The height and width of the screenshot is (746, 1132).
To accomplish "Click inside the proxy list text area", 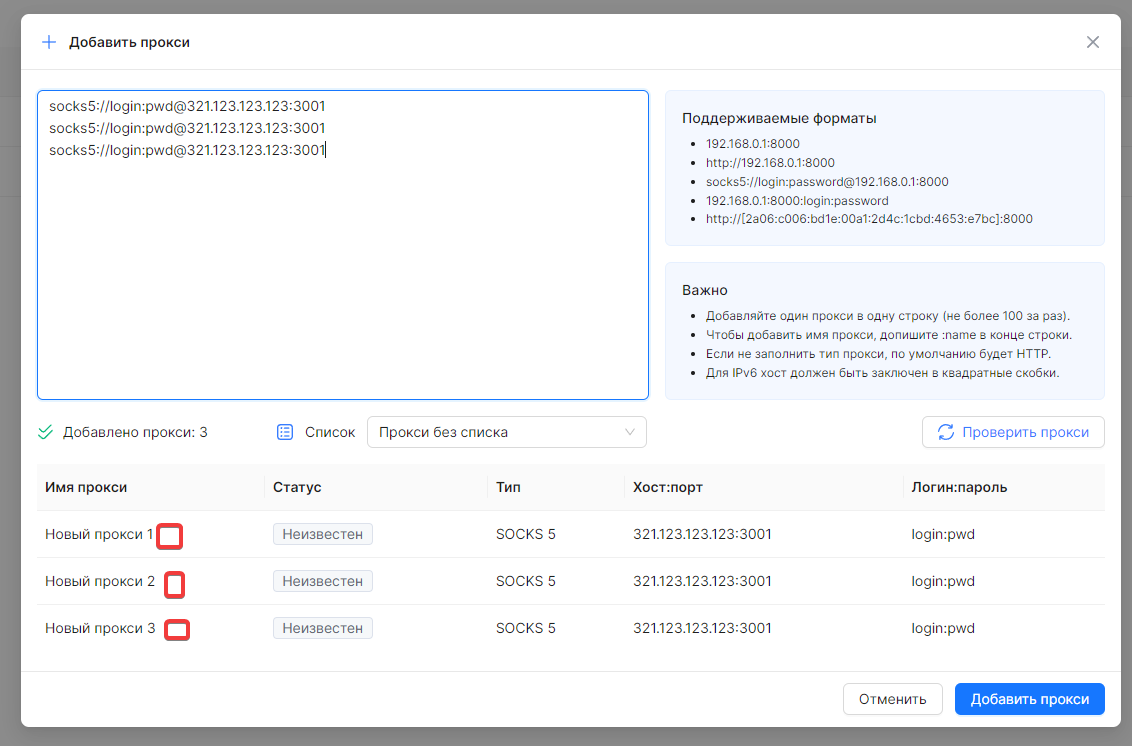I will click(x=342, y=270).
